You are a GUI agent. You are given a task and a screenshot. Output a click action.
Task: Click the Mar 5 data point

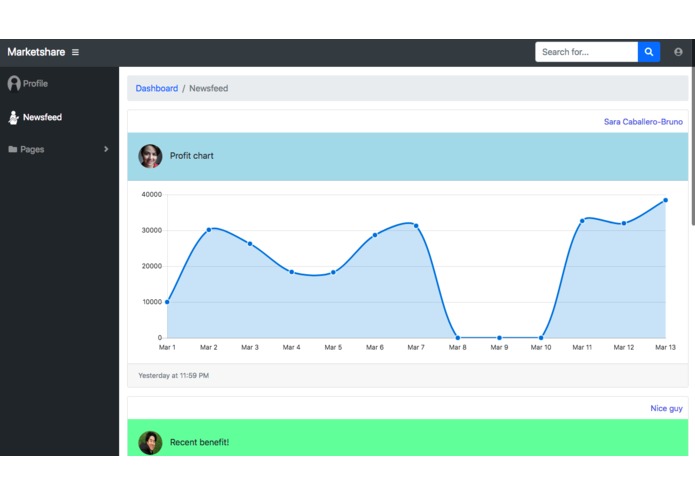pos(333,272)
